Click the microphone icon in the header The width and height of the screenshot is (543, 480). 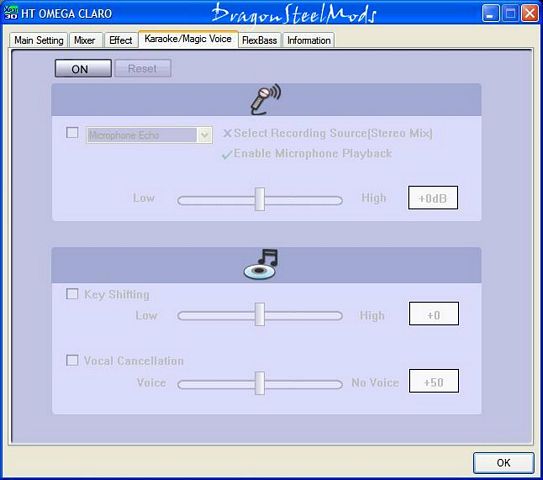click(266, 99)
